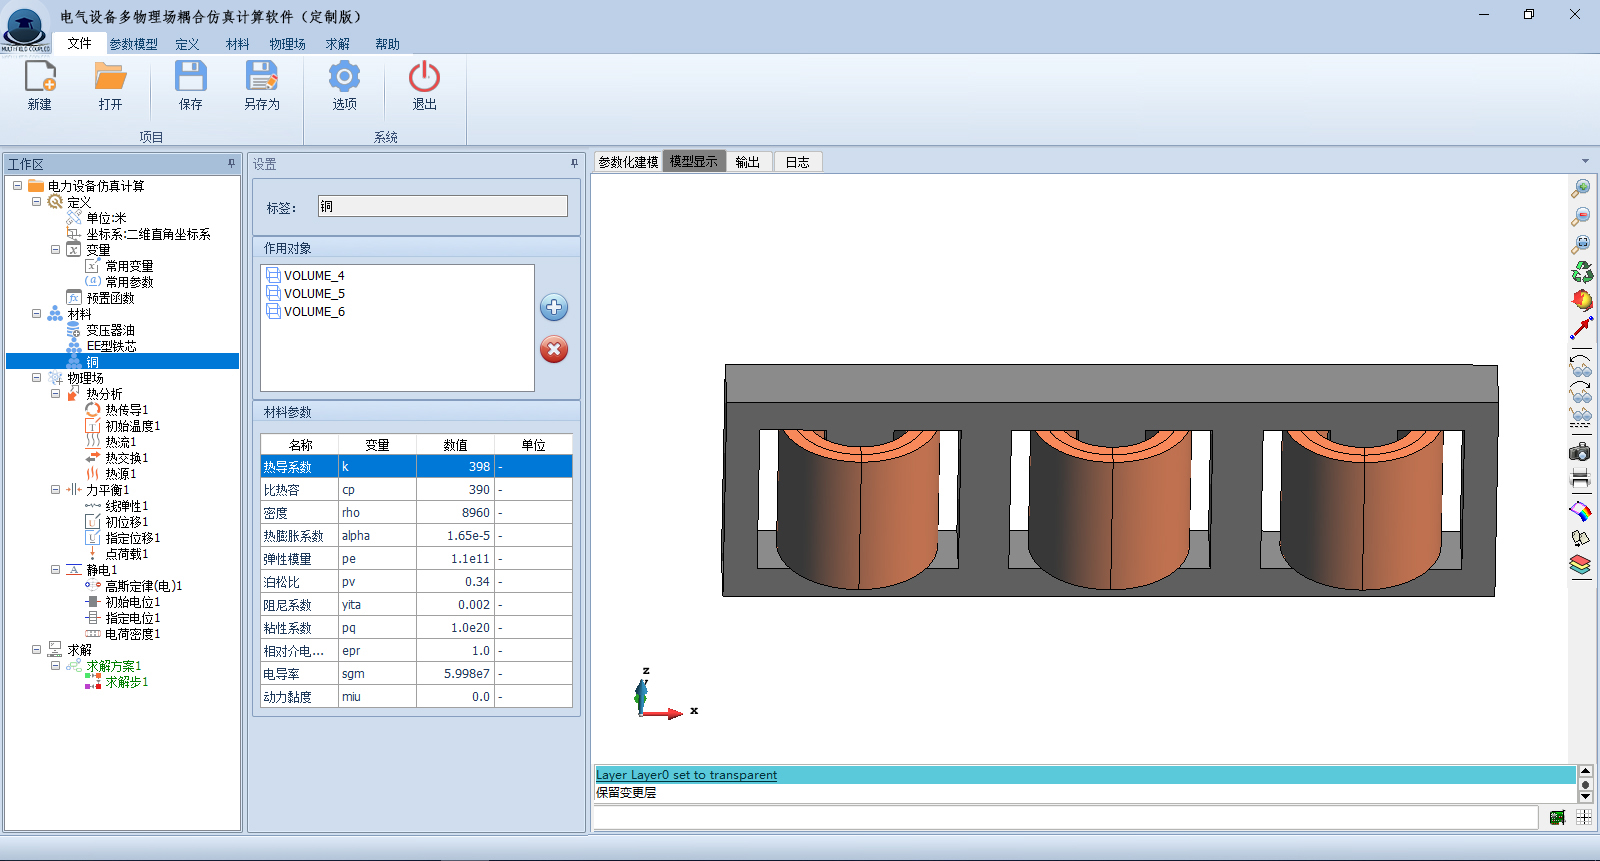Click the green recycle refresh icon
The height and width of the screenshot is (861, 1600).
pos(1581,272)
